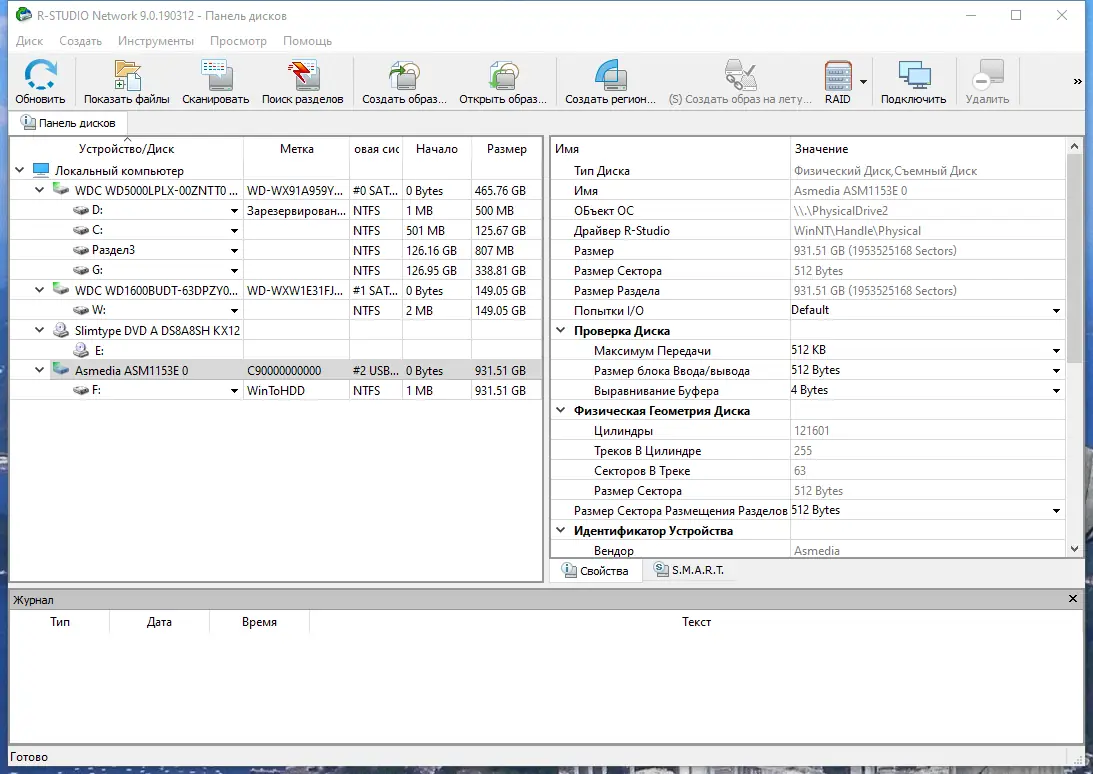The height and width of the screenshot is (774, 1093).
Task: Open dropdown arrow for partition F:
Action: coord(234,391)
